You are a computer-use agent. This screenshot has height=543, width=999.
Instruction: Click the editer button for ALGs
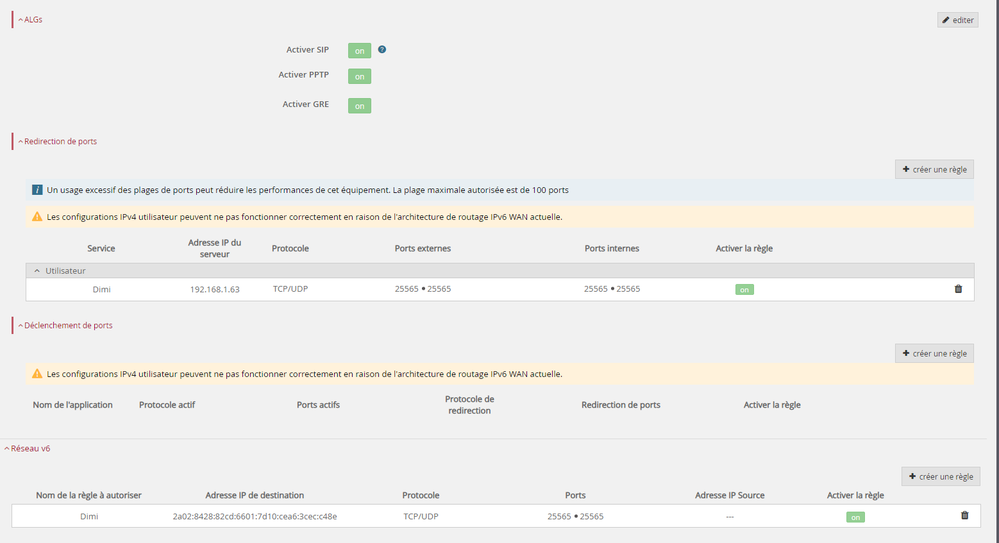tap(957, 20)
